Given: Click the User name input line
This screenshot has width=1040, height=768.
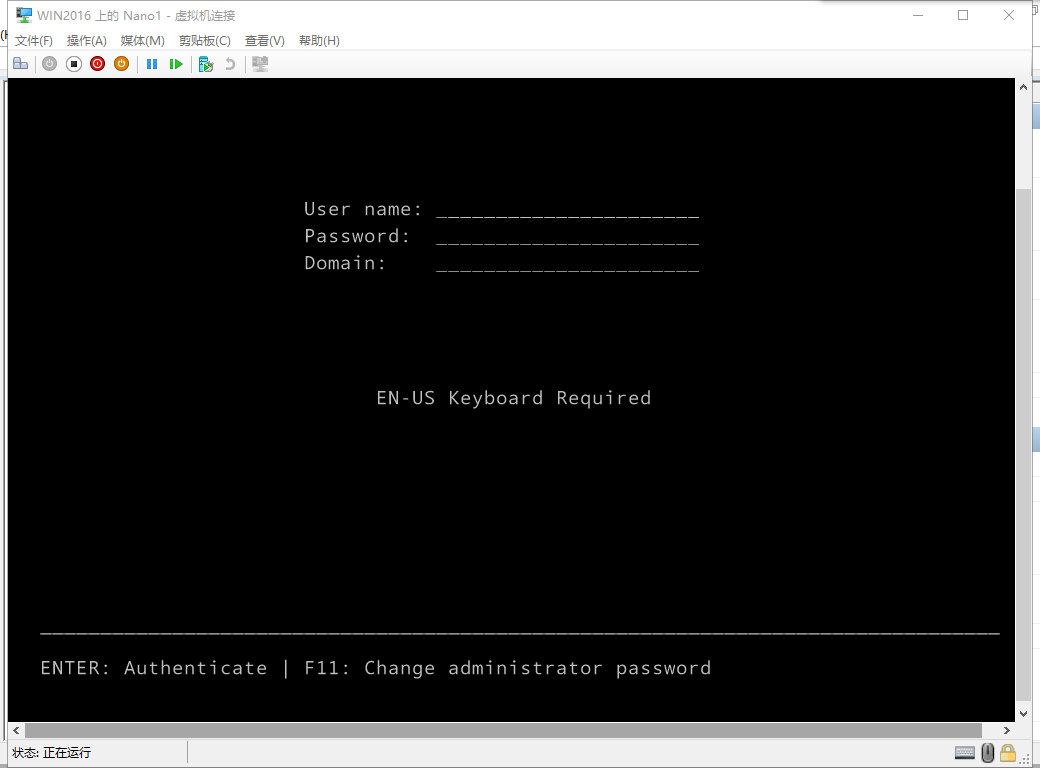Looking at the screenshot, I should pos(568,210).
